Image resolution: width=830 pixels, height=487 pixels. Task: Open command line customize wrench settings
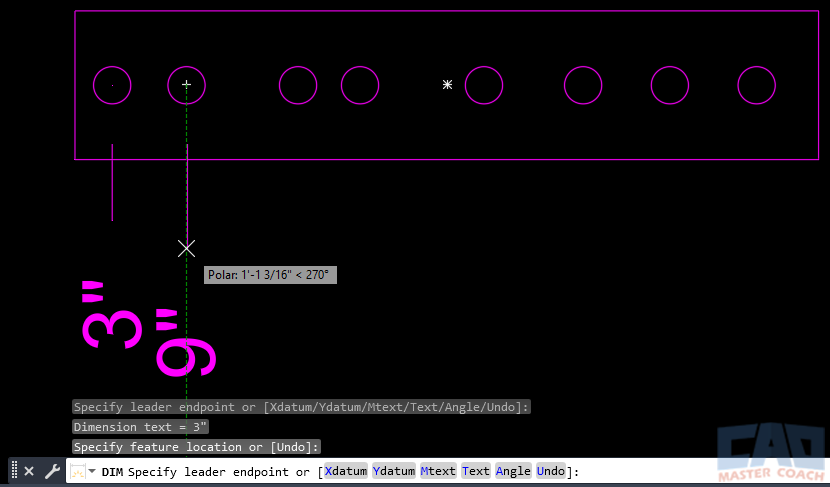point(52,471)
